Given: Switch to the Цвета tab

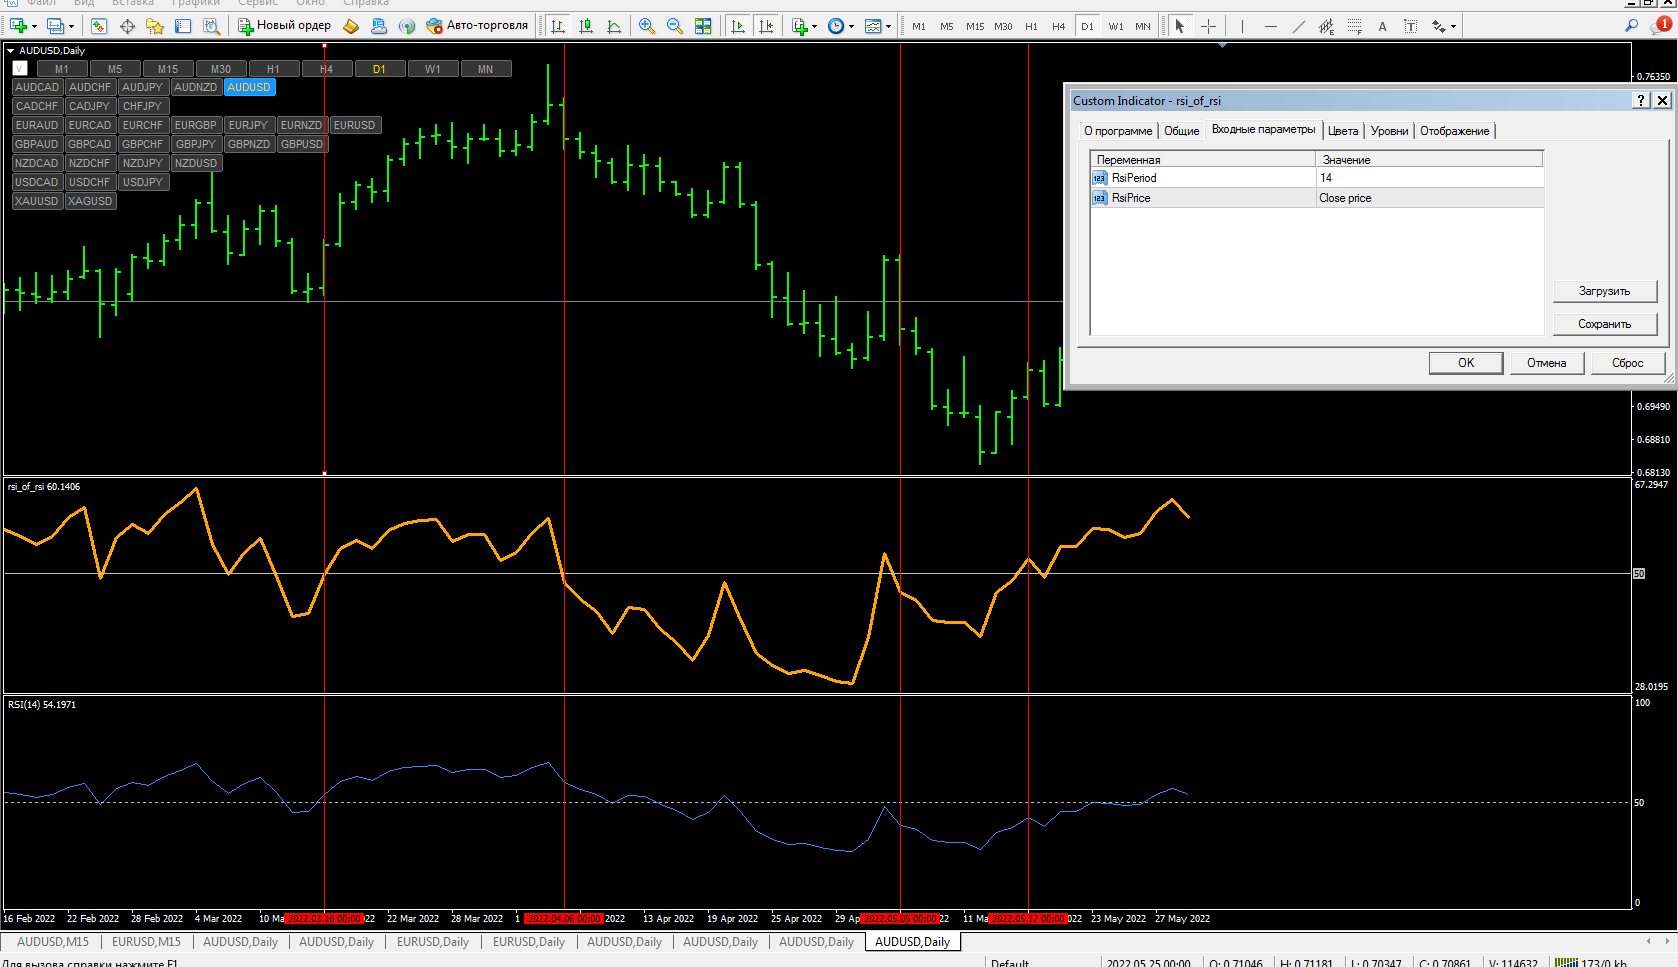Looking at the screenshot, I should coord(1343,131).
